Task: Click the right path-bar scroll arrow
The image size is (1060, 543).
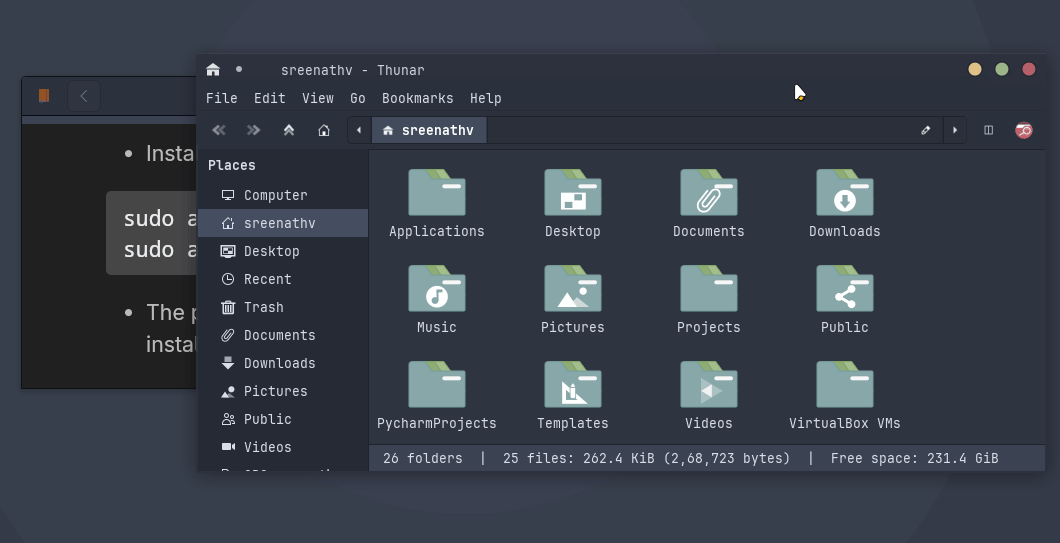Action: pos(955,130)
